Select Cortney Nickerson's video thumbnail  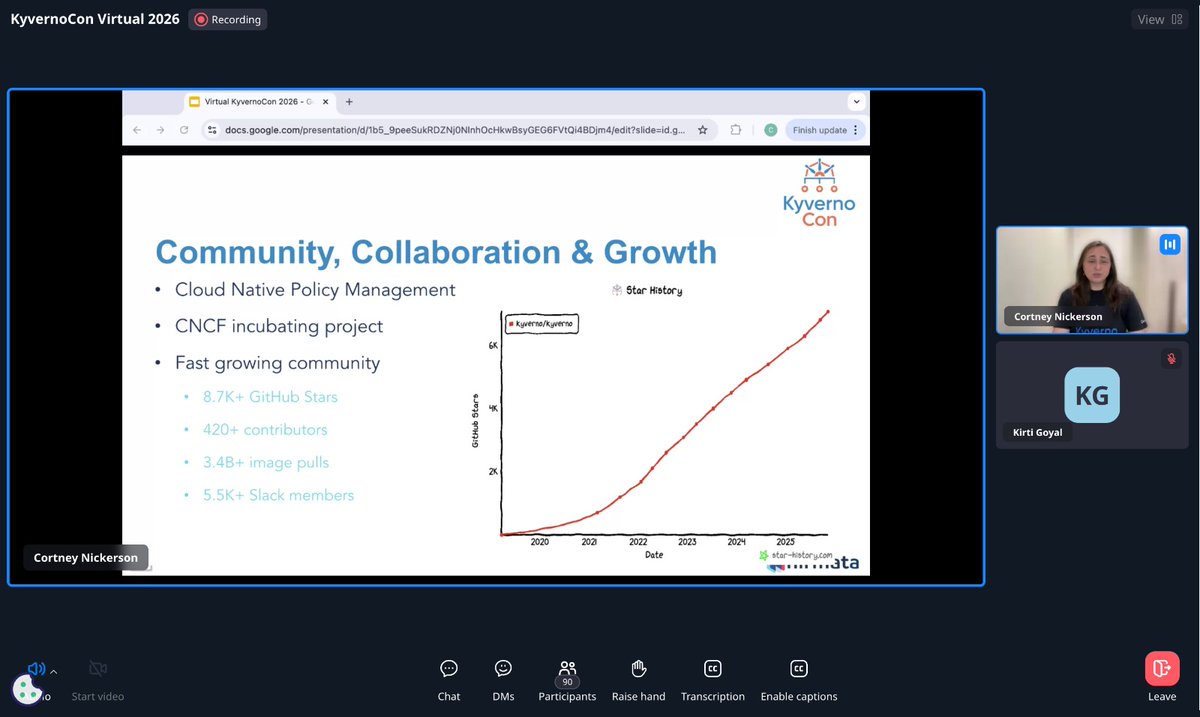[x=1091, y=280]
